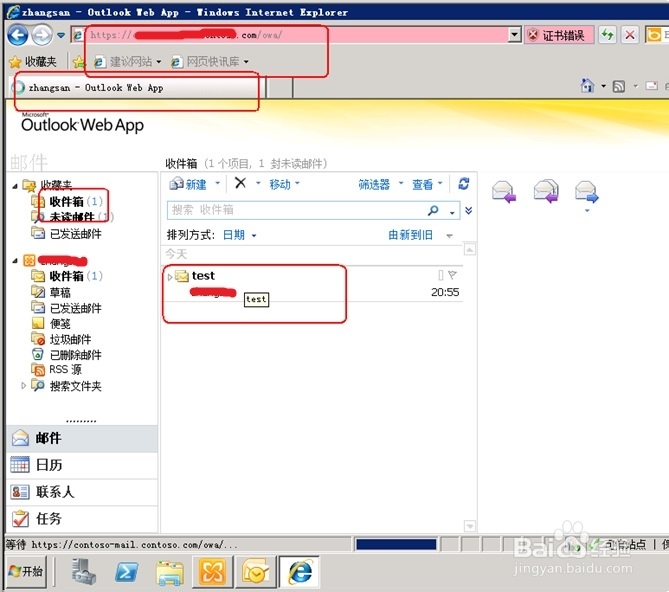The height and width of the screenshot is (592, 669).
Task: Open the address bar dropdown arrow
Action: (515, 35)
